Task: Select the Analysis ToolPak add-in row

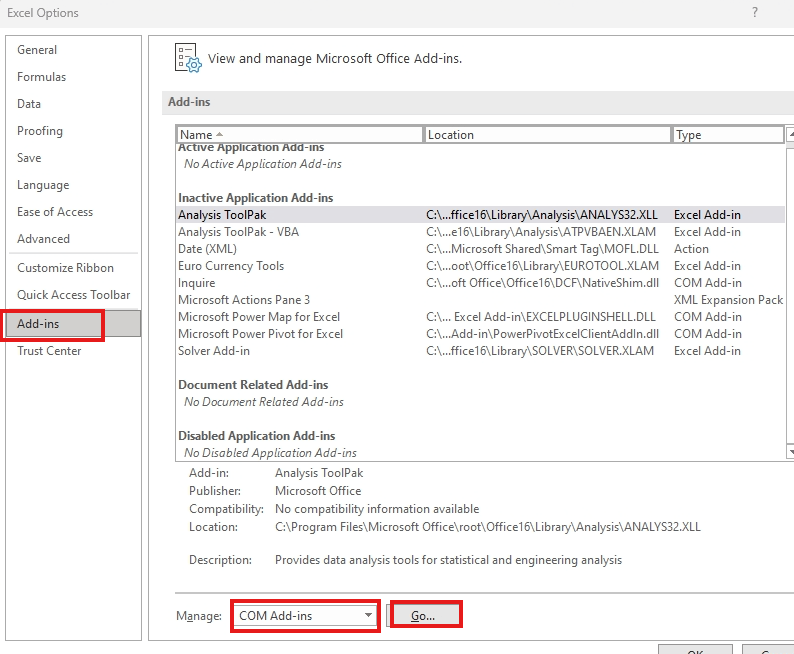Action: tap(480, 215)
